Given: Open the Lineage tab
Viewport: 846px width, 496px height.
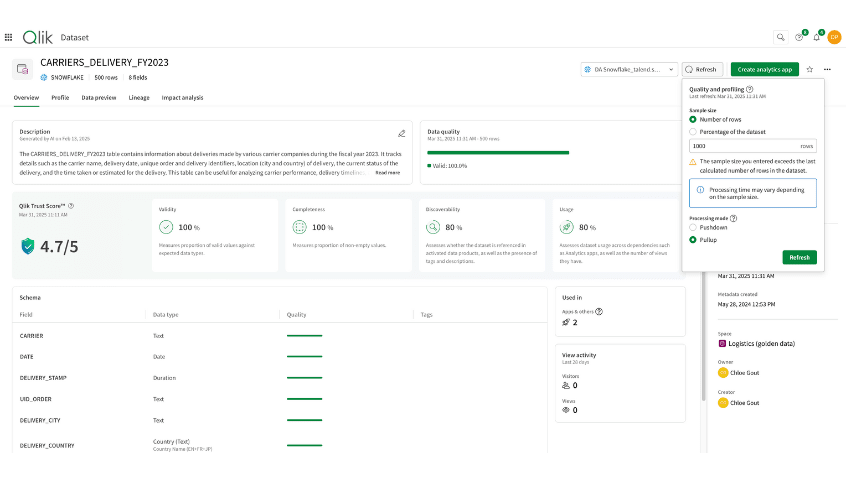Looking at the screenshot, I should point(139,98).
